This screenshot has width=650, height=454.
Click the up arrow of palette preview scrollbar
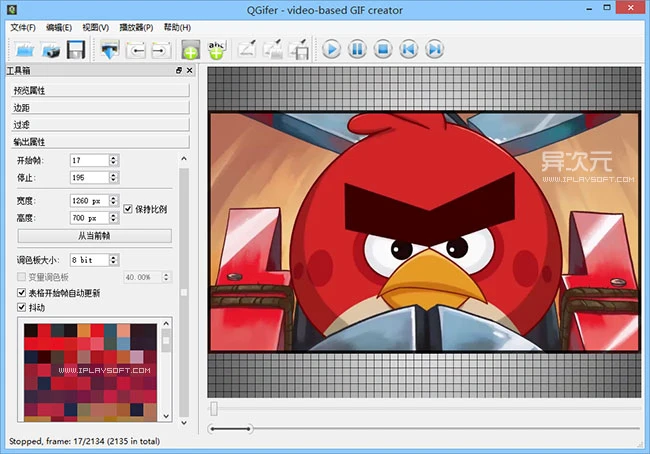point(166,323)
